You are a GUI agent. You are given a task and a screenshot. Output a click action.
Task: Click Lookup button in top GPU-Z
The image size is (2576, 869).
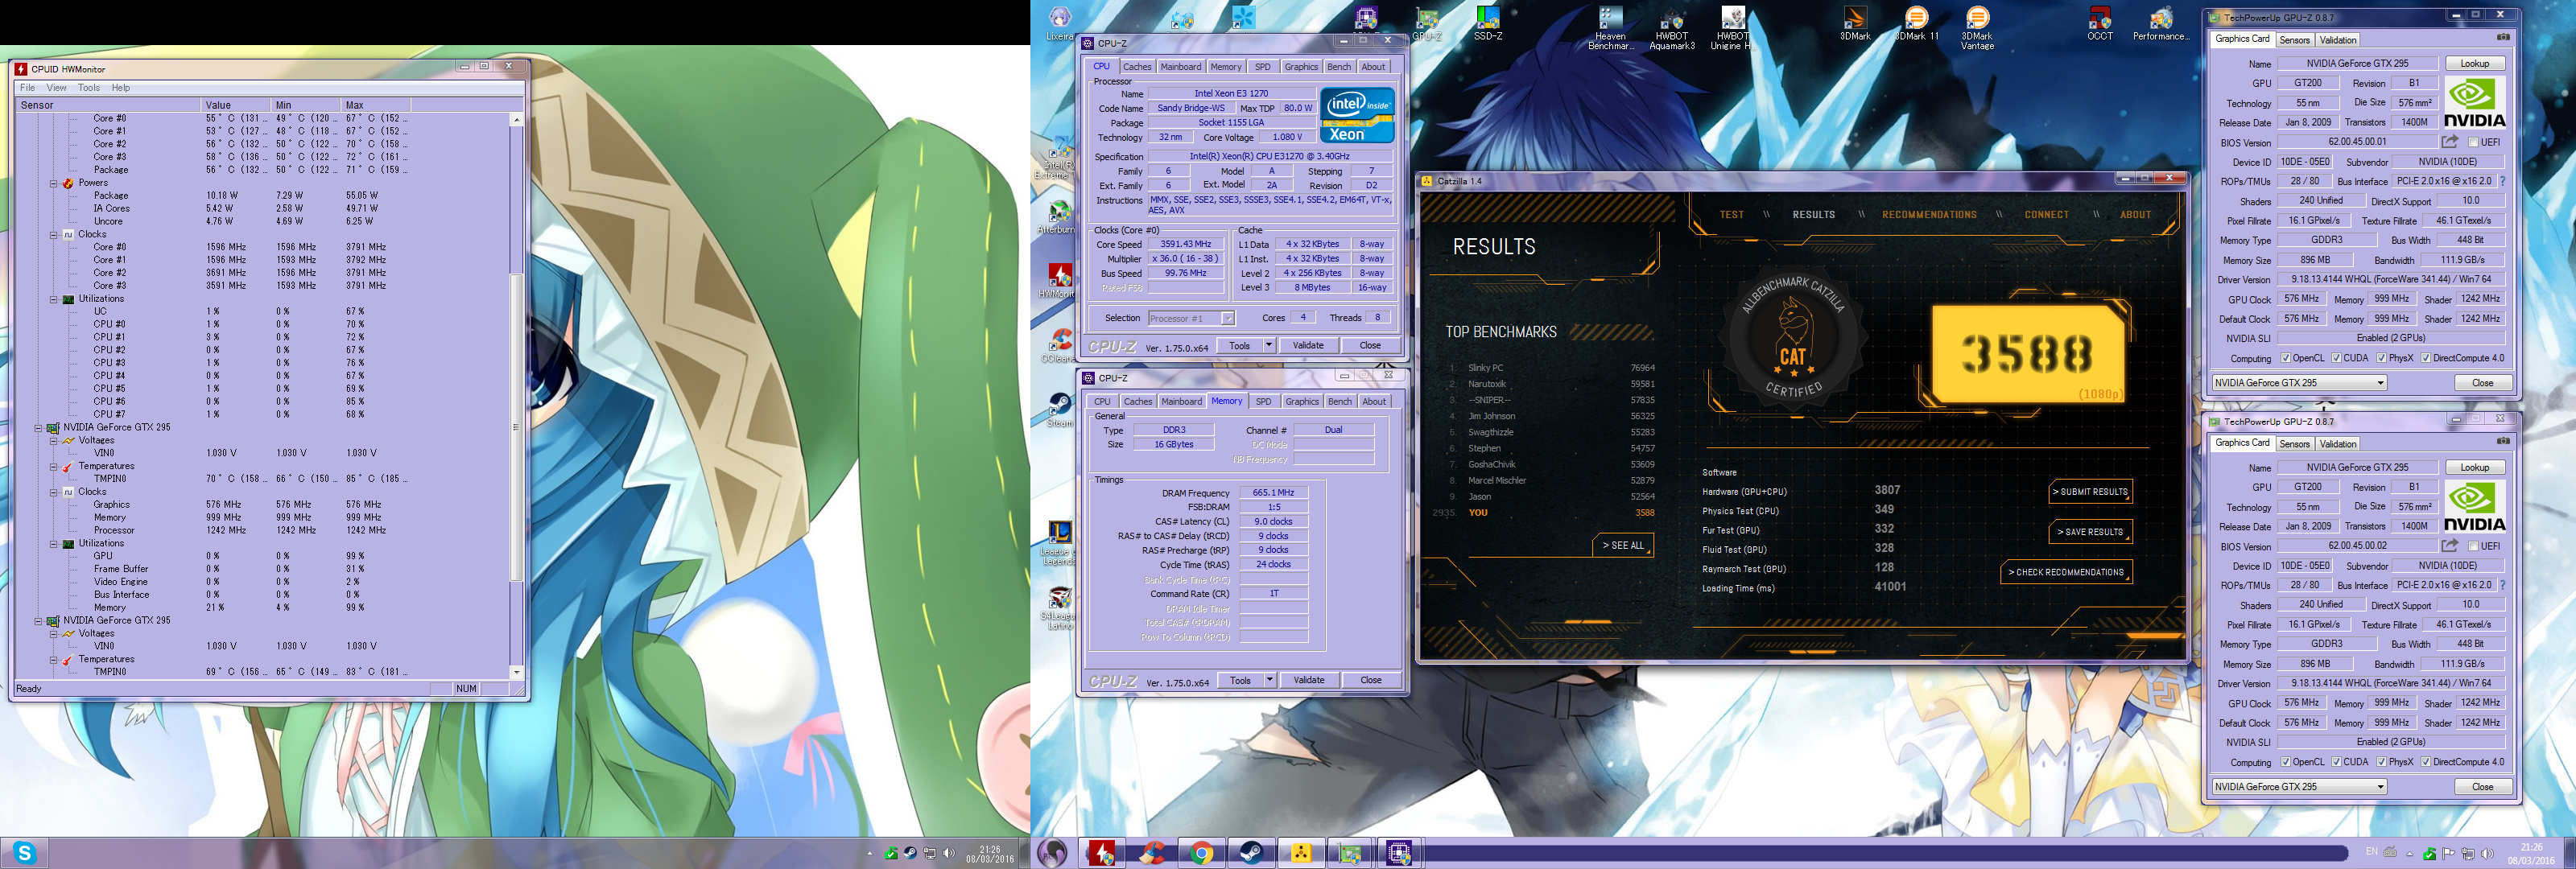pos(2475,63)
